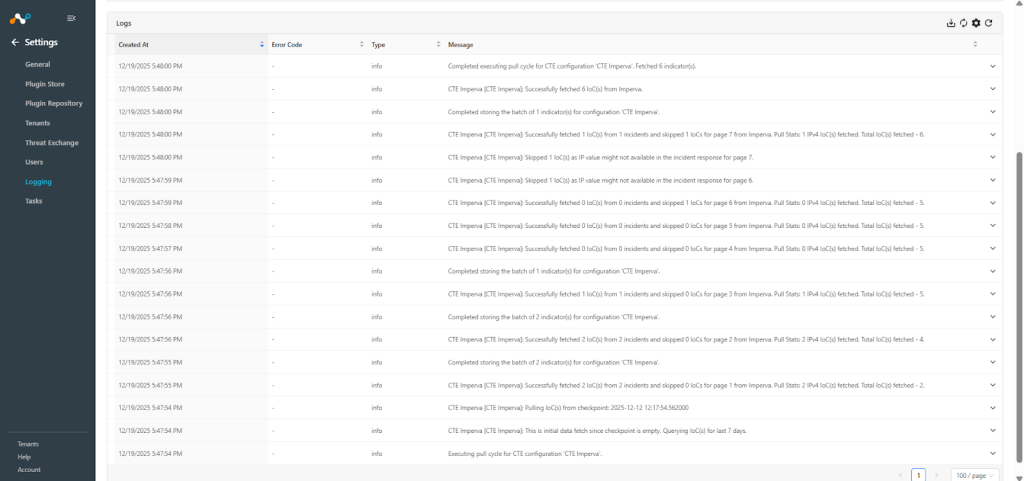Click the Netskope logo icon
Image resolution: width=1024 pixels, height=481 pixels.
click(x=20, y=18)
